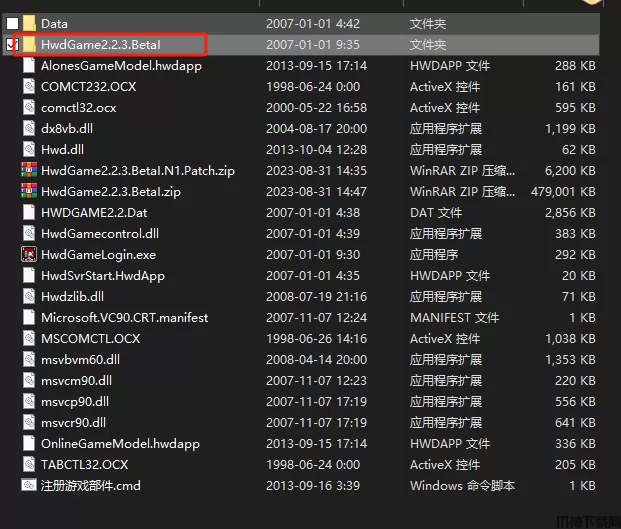Click the WinRAR icon of HwdGame2.2.3.BetaI.N1.Patch.zip
Viewport: 621px width, 529px height.
[29, 170]
